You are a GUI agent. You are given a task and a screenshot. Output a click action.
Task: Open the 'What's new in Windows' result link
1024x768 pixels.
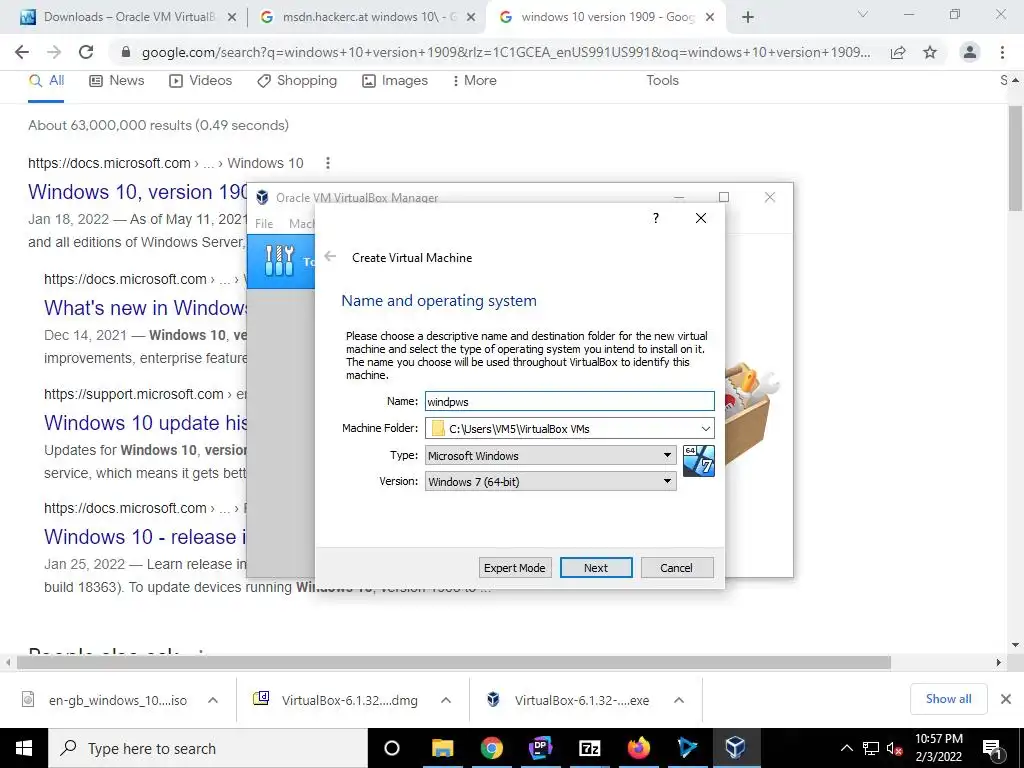click(x=146, y=308)
